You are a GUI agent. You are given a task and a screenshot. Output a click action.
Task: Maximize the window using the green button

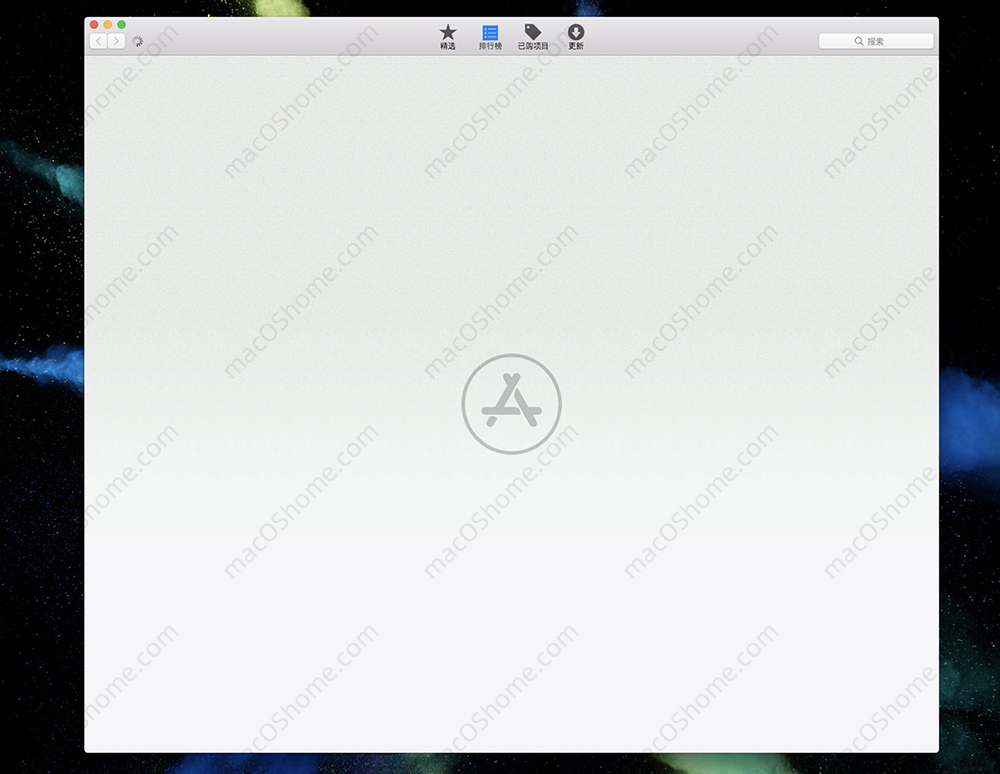122,24
